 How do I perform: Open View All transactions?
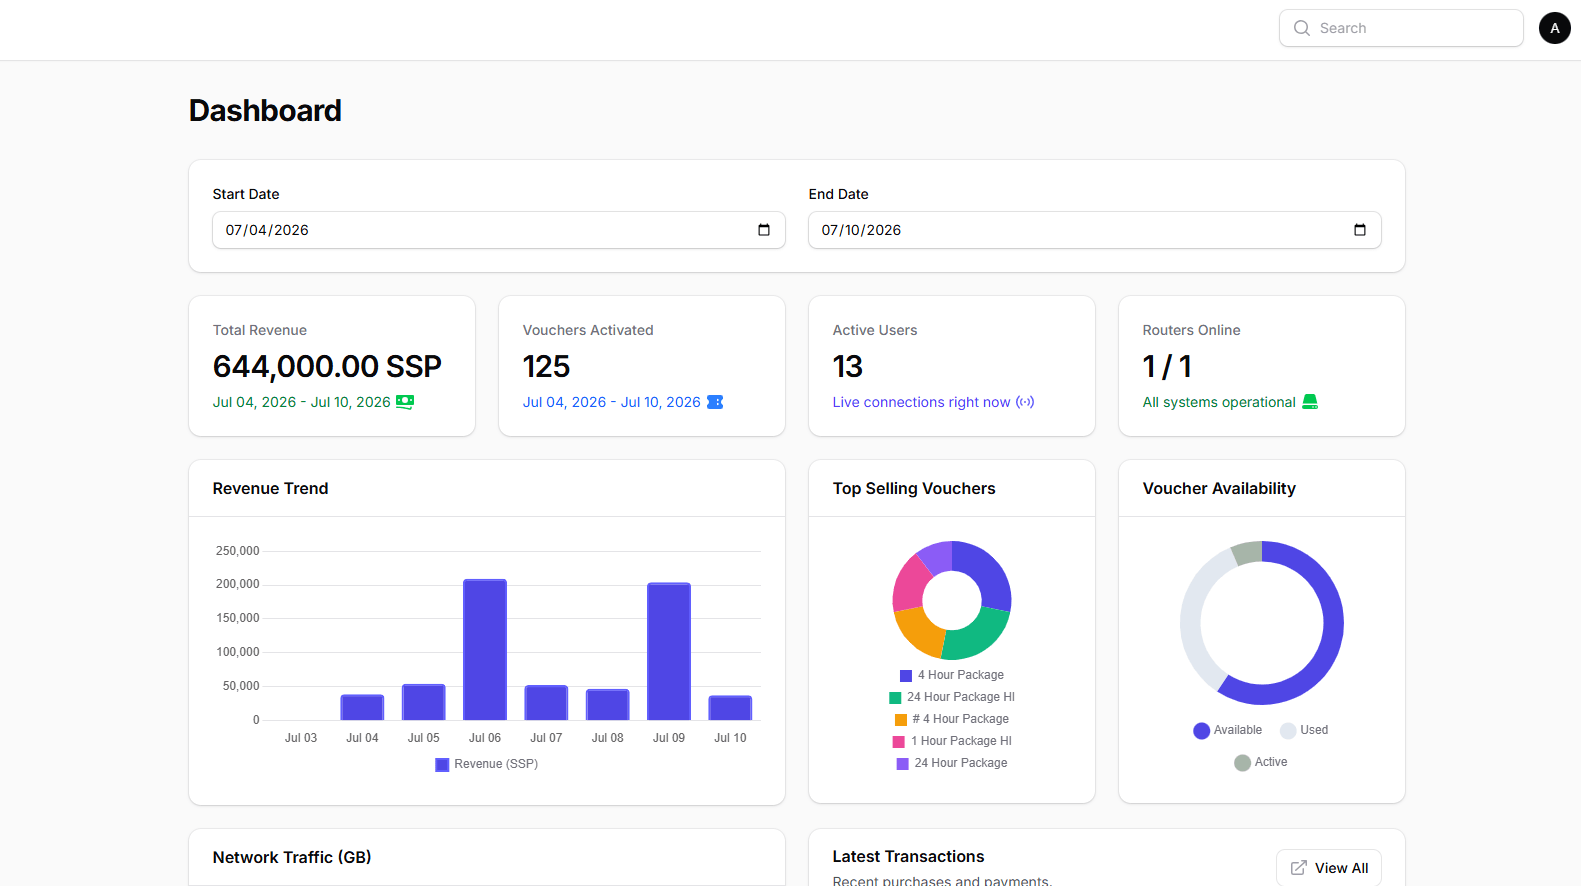(1329, 868)
